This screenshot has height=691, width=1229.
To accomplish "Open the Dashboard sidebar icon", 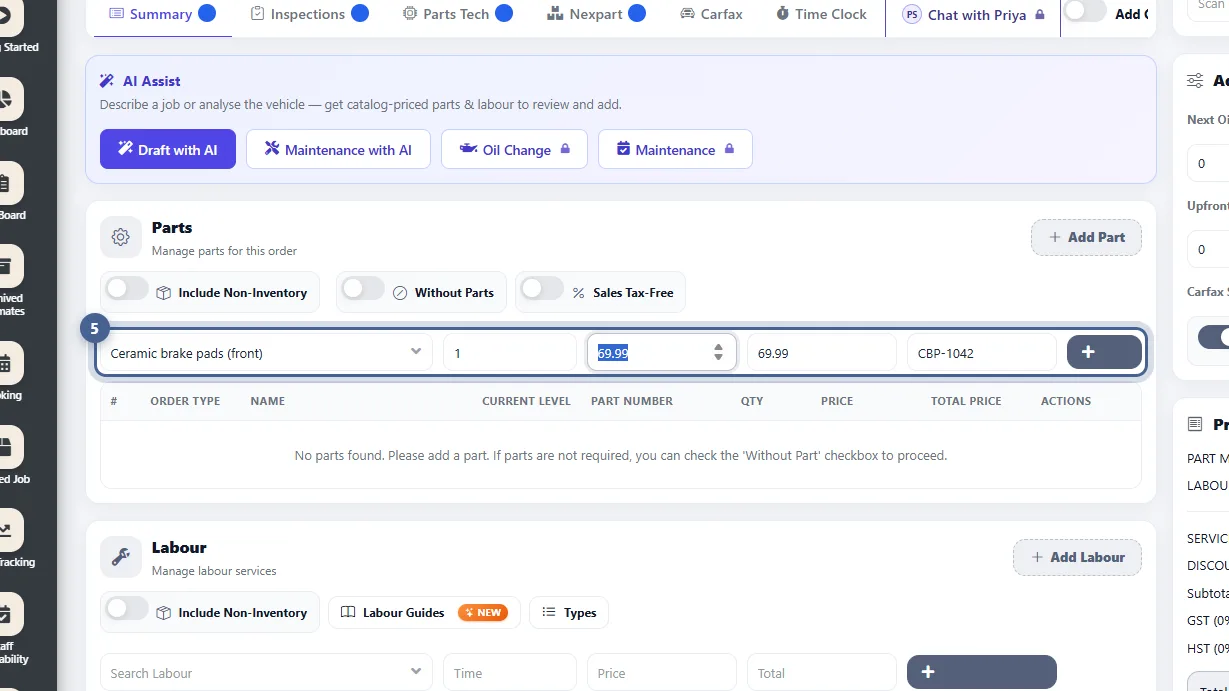I will click(8, 100).
